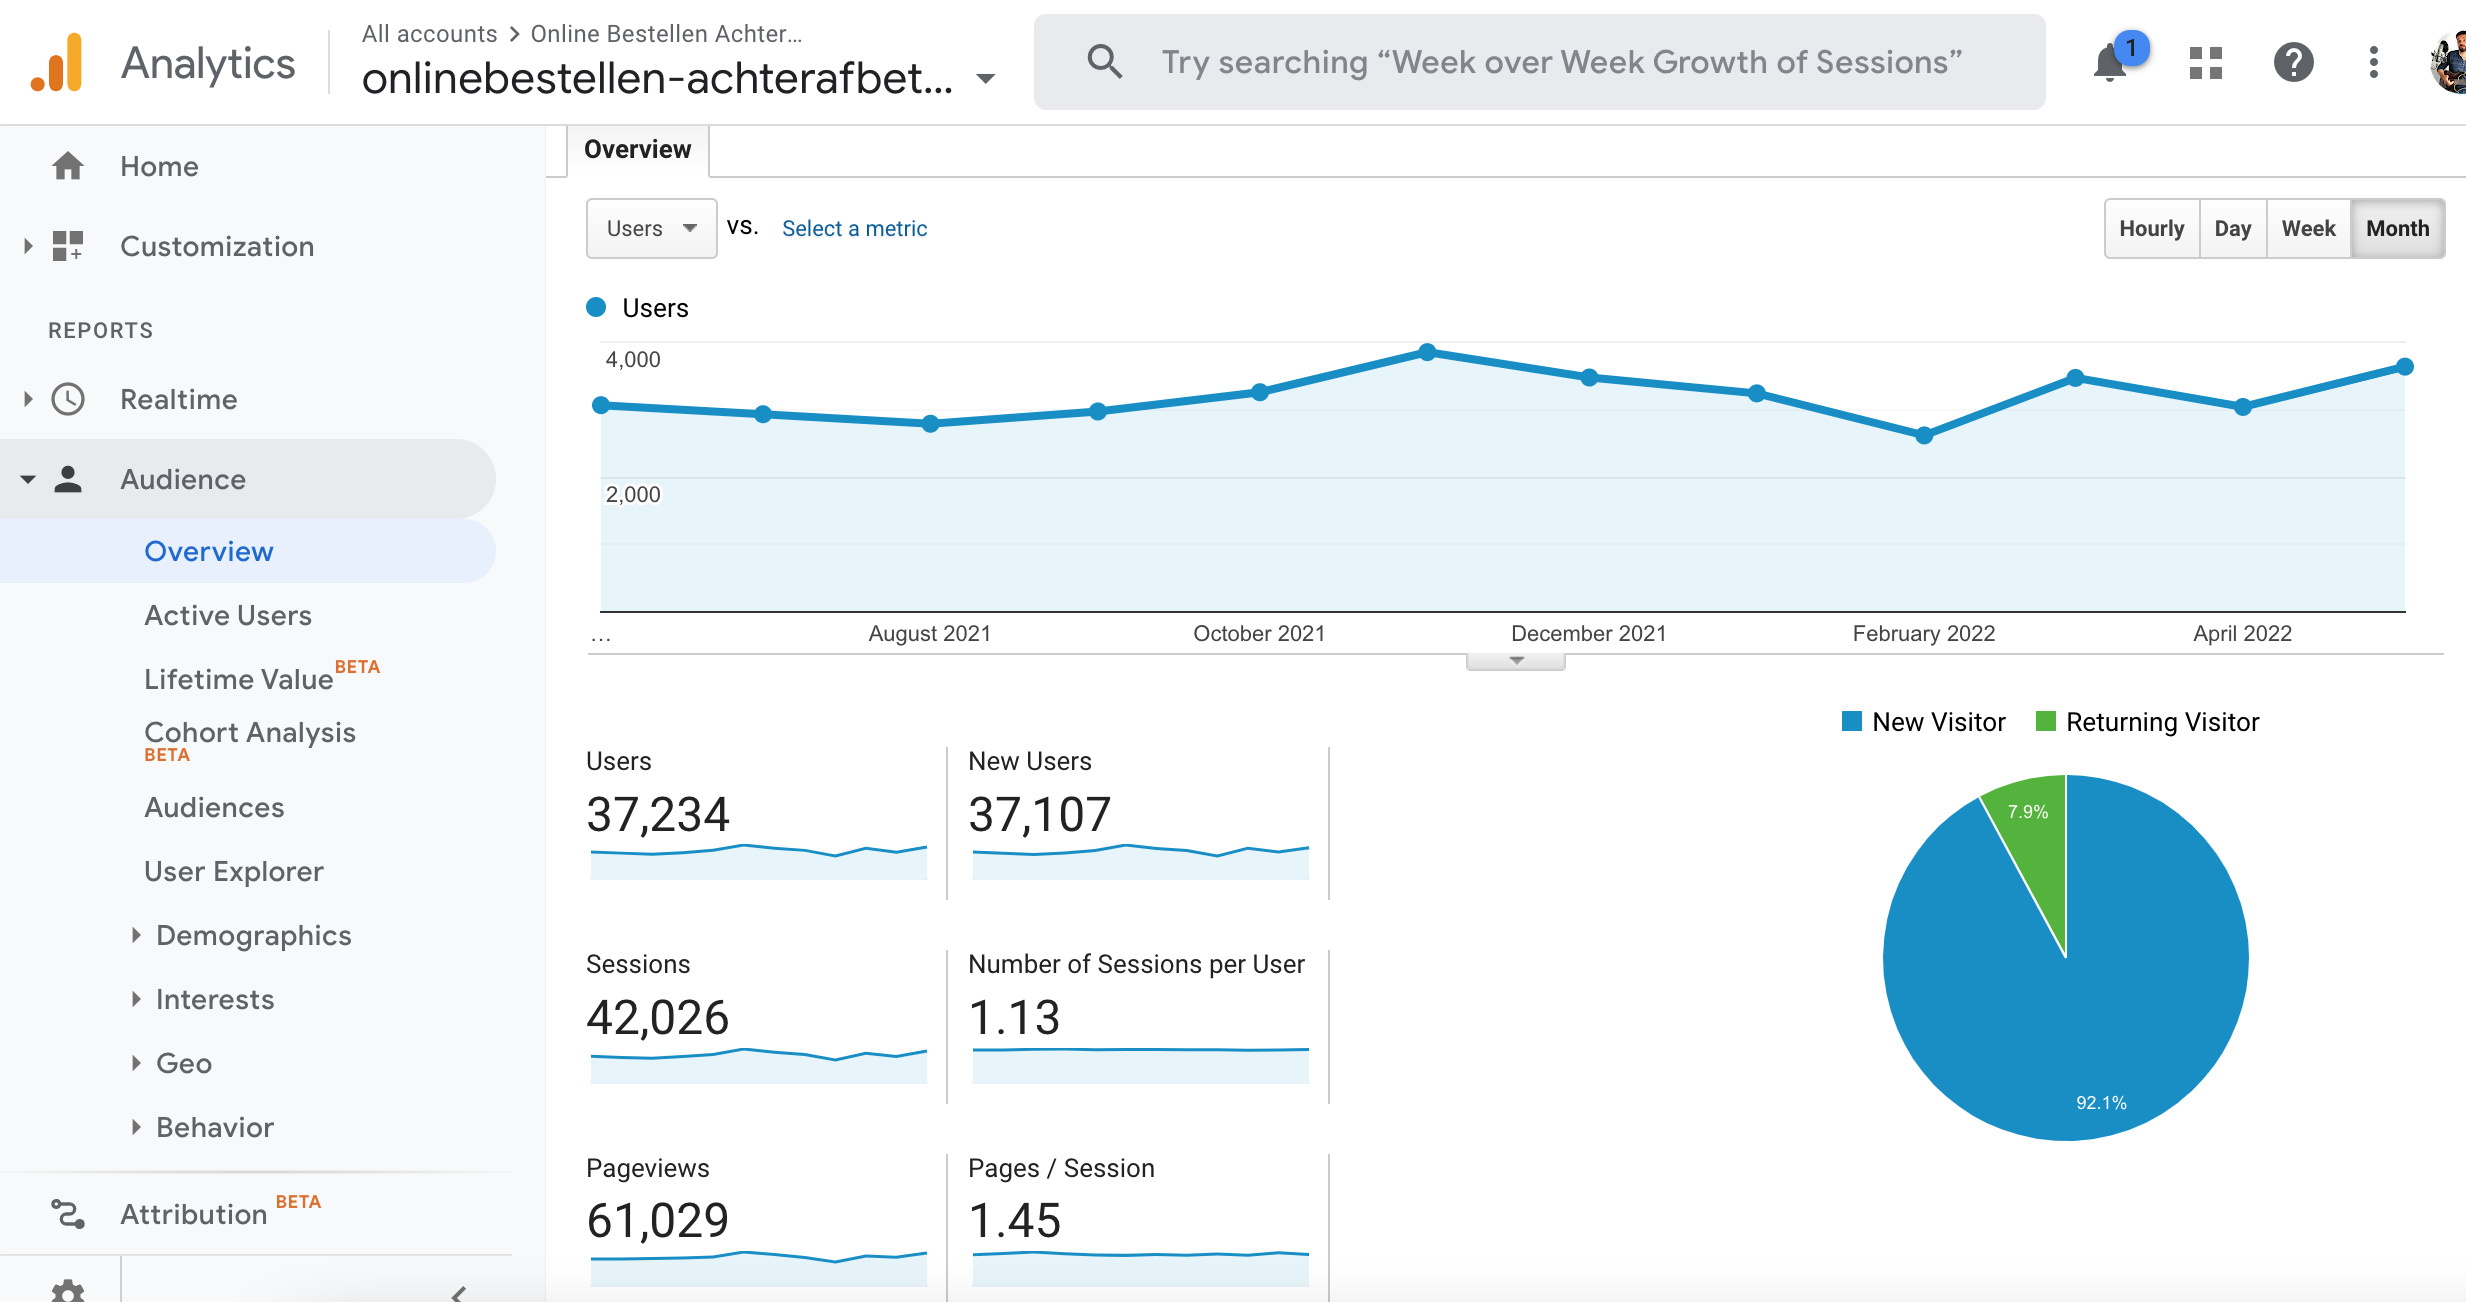Open the notifications bell
The width and height of the screenshot is (2466, 1302).
point(2110,63)
